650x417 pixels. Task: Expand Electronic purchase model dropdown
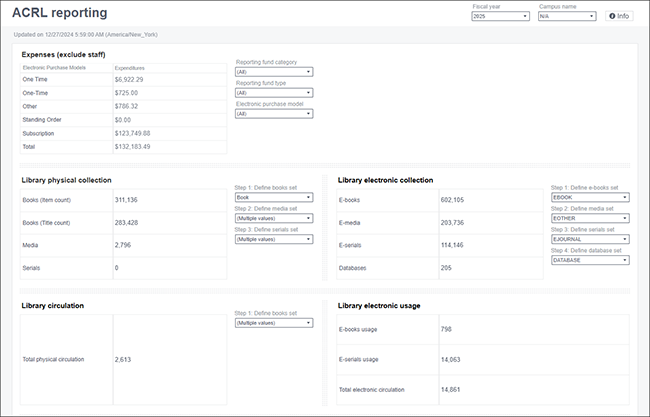point(274,114)
